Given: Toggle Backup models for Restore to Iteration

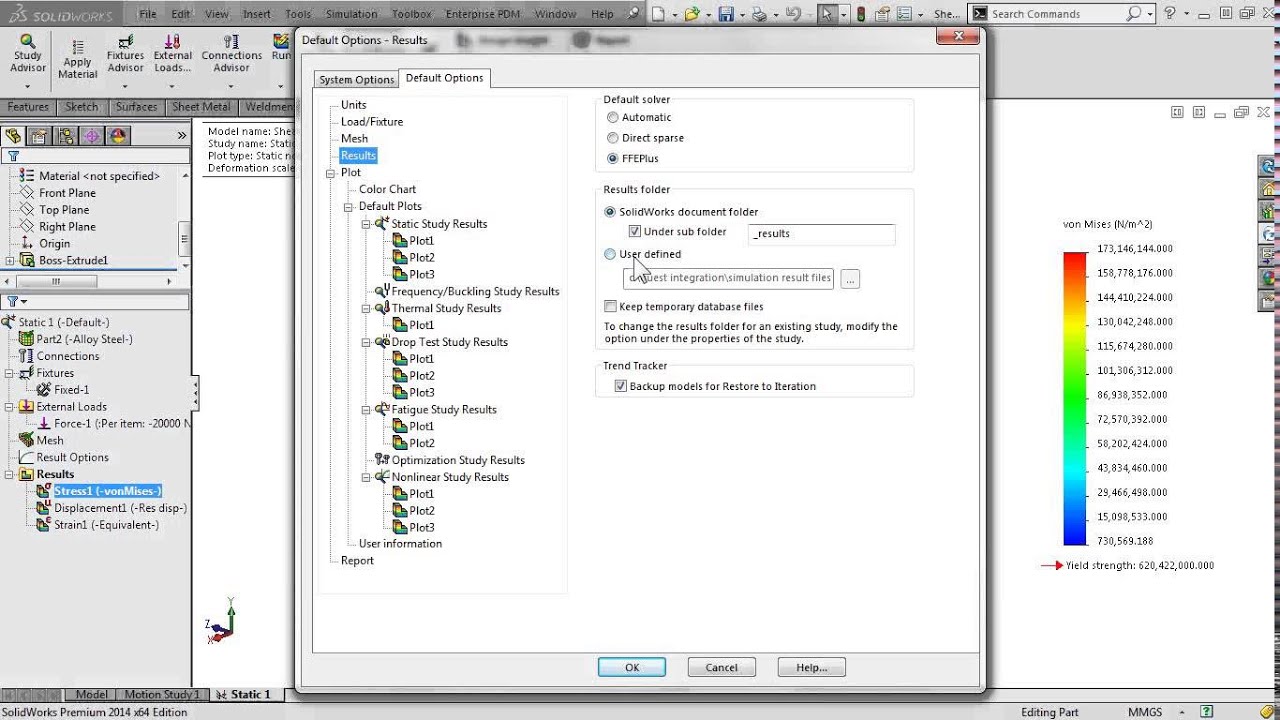Looking at the screenshot, I should tap(621, 386).
